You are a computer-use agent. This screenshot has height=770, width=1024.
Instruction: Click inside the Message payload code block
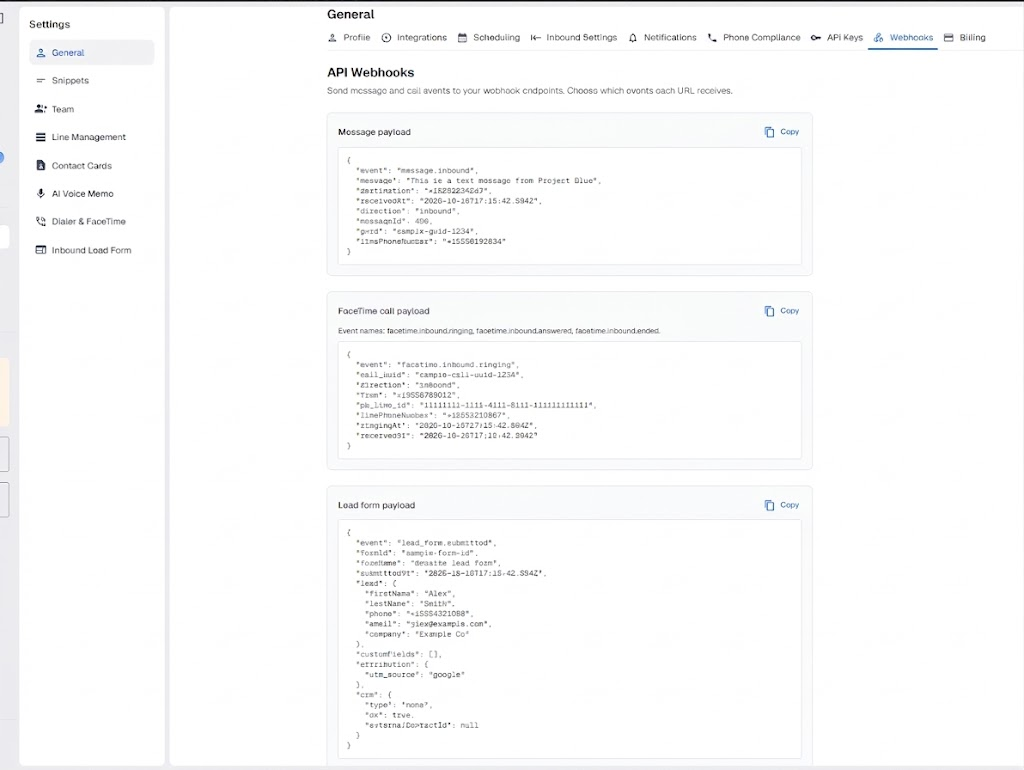point(569,206)
